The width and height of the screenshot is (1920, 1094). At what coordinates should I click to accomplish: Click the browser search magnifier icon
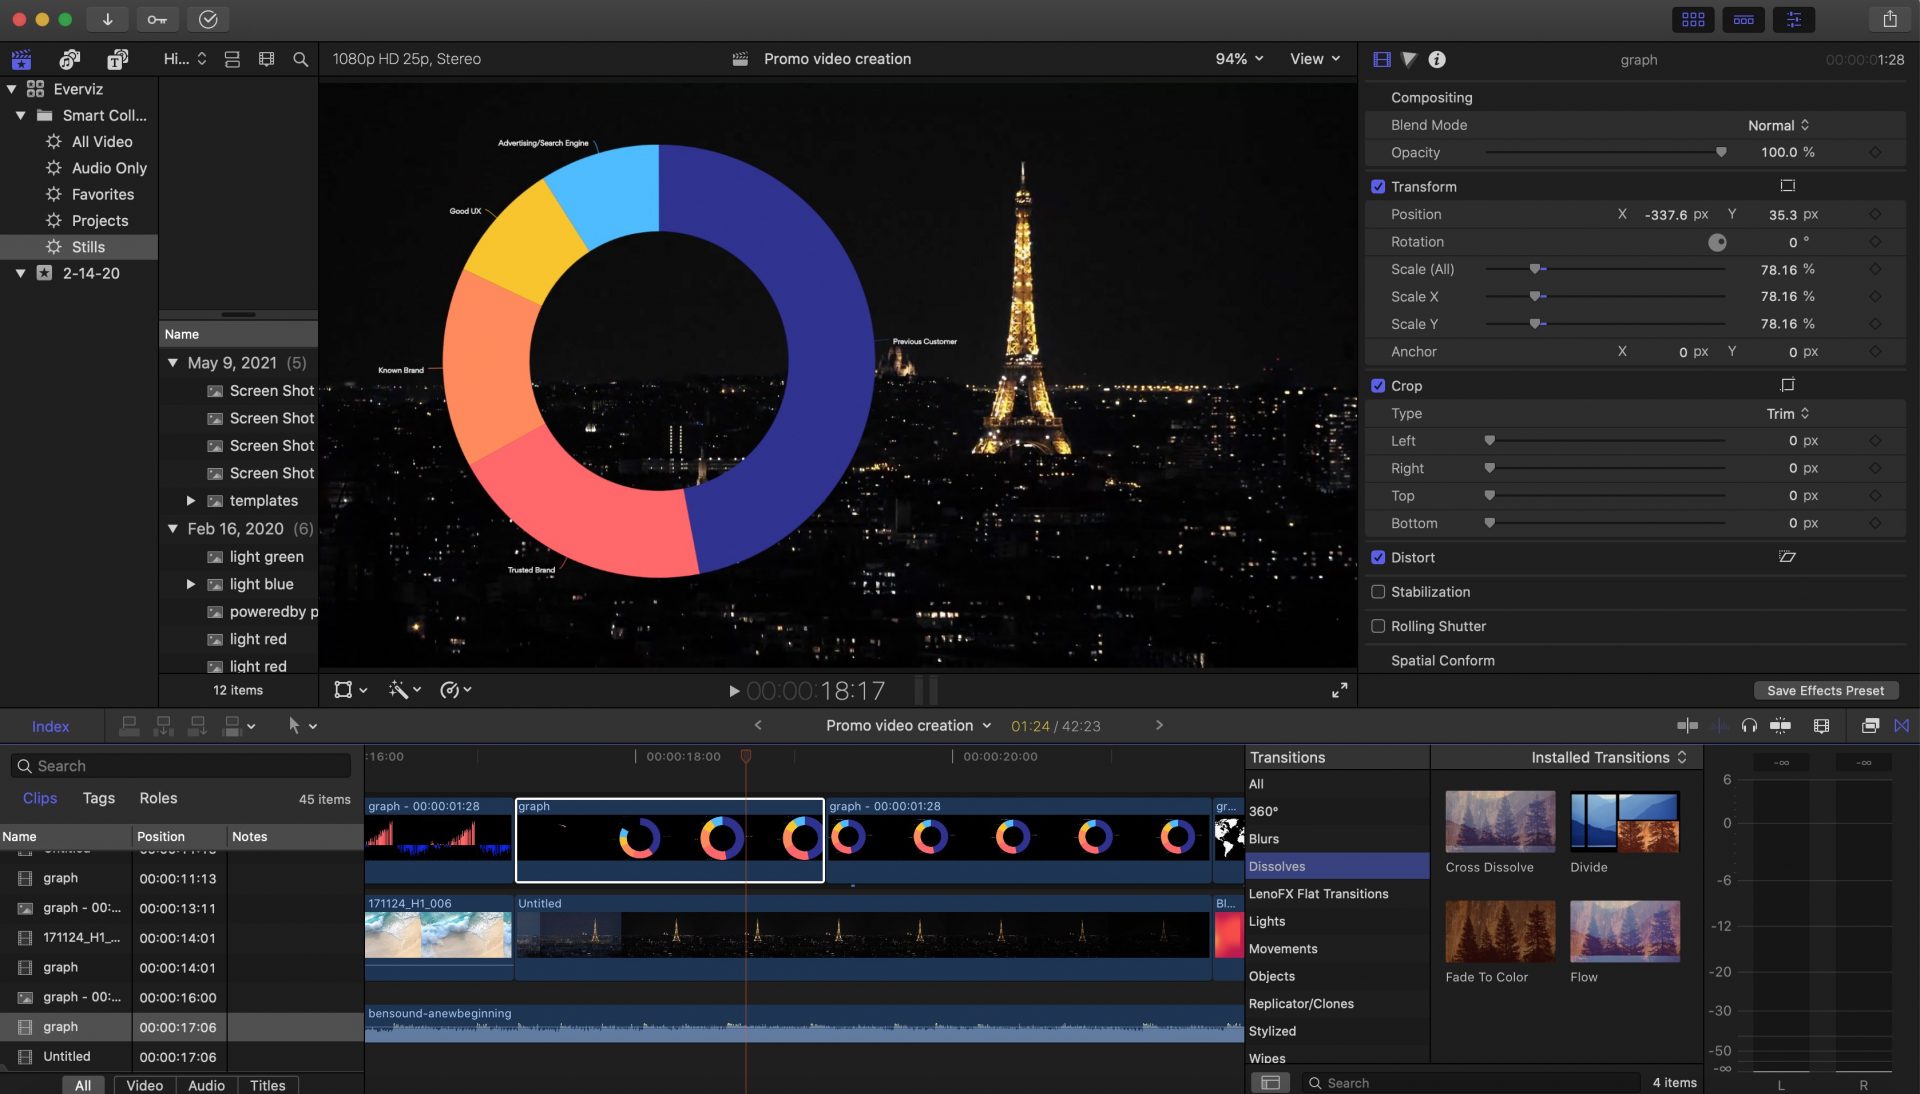tap(300, 59)
